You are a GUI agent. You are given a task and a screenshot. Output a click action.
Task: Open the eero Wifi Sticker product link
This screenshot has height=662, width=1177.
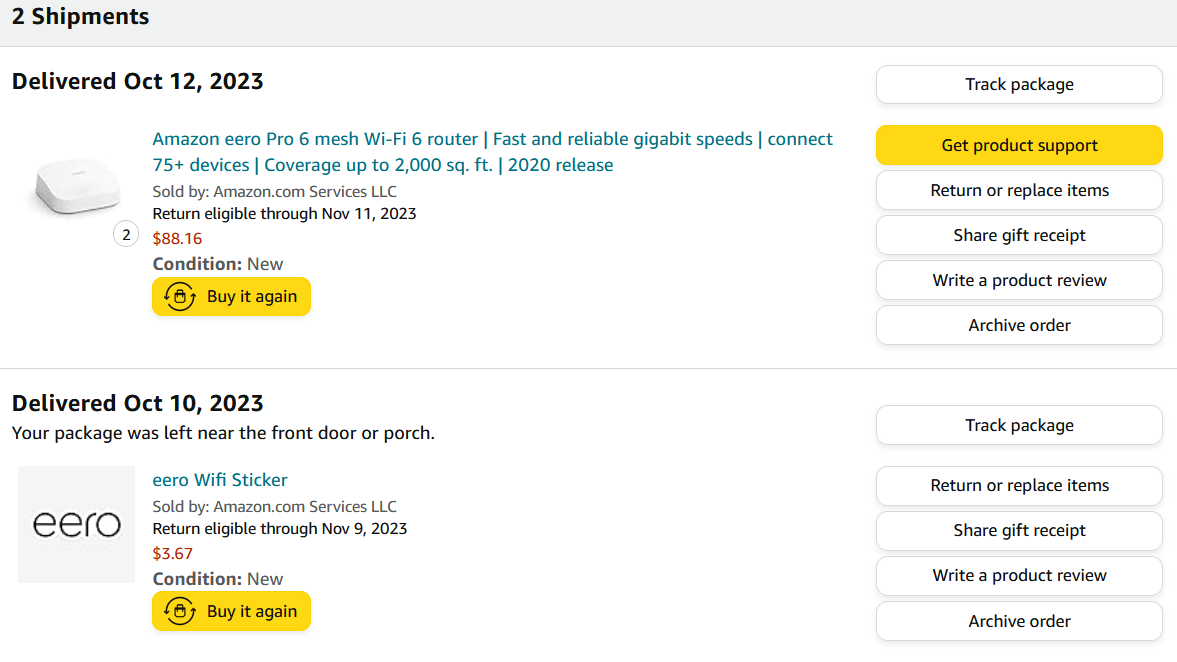click(x=220, y=480)
